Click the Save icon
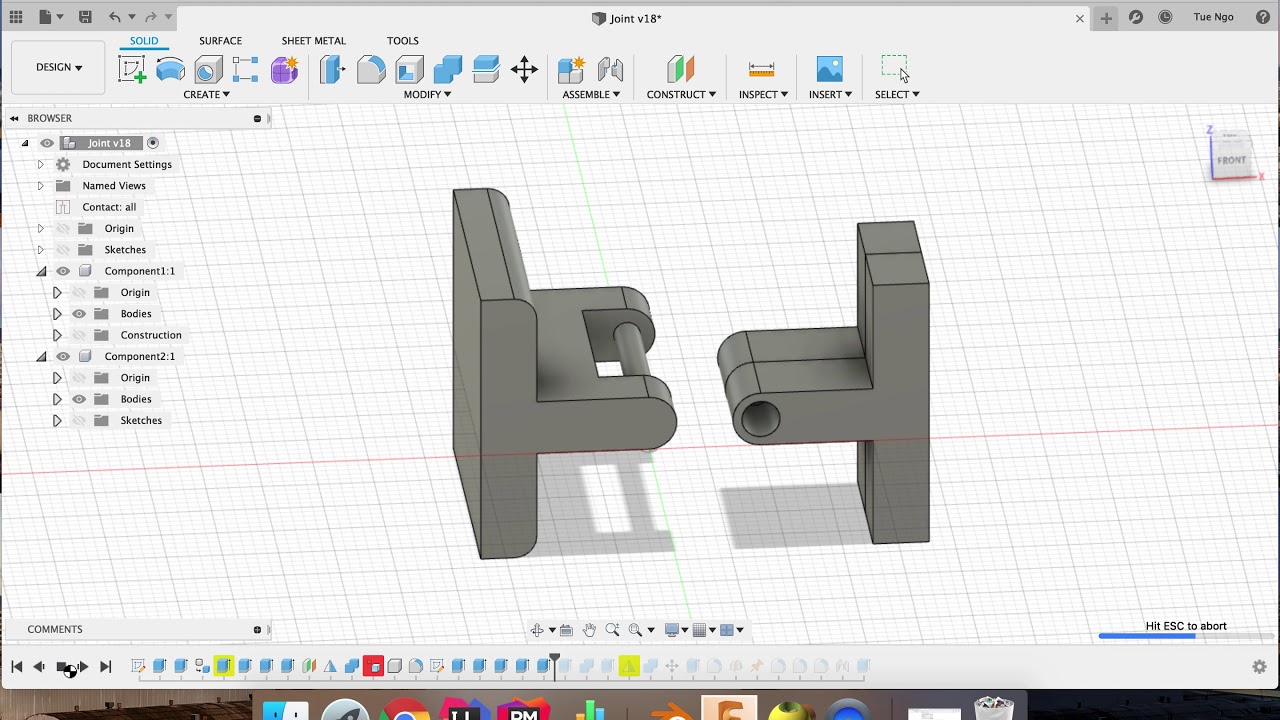 click(85, 18)
